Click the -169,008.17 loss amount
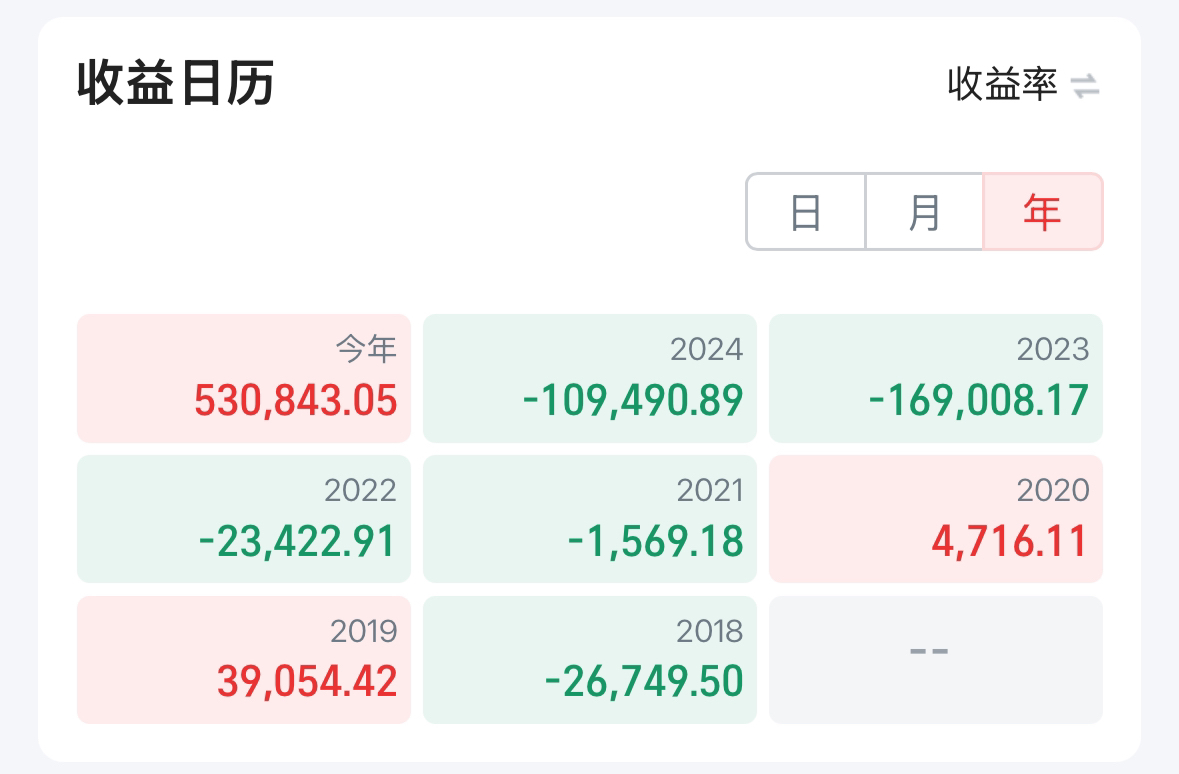 click(978, 402)
